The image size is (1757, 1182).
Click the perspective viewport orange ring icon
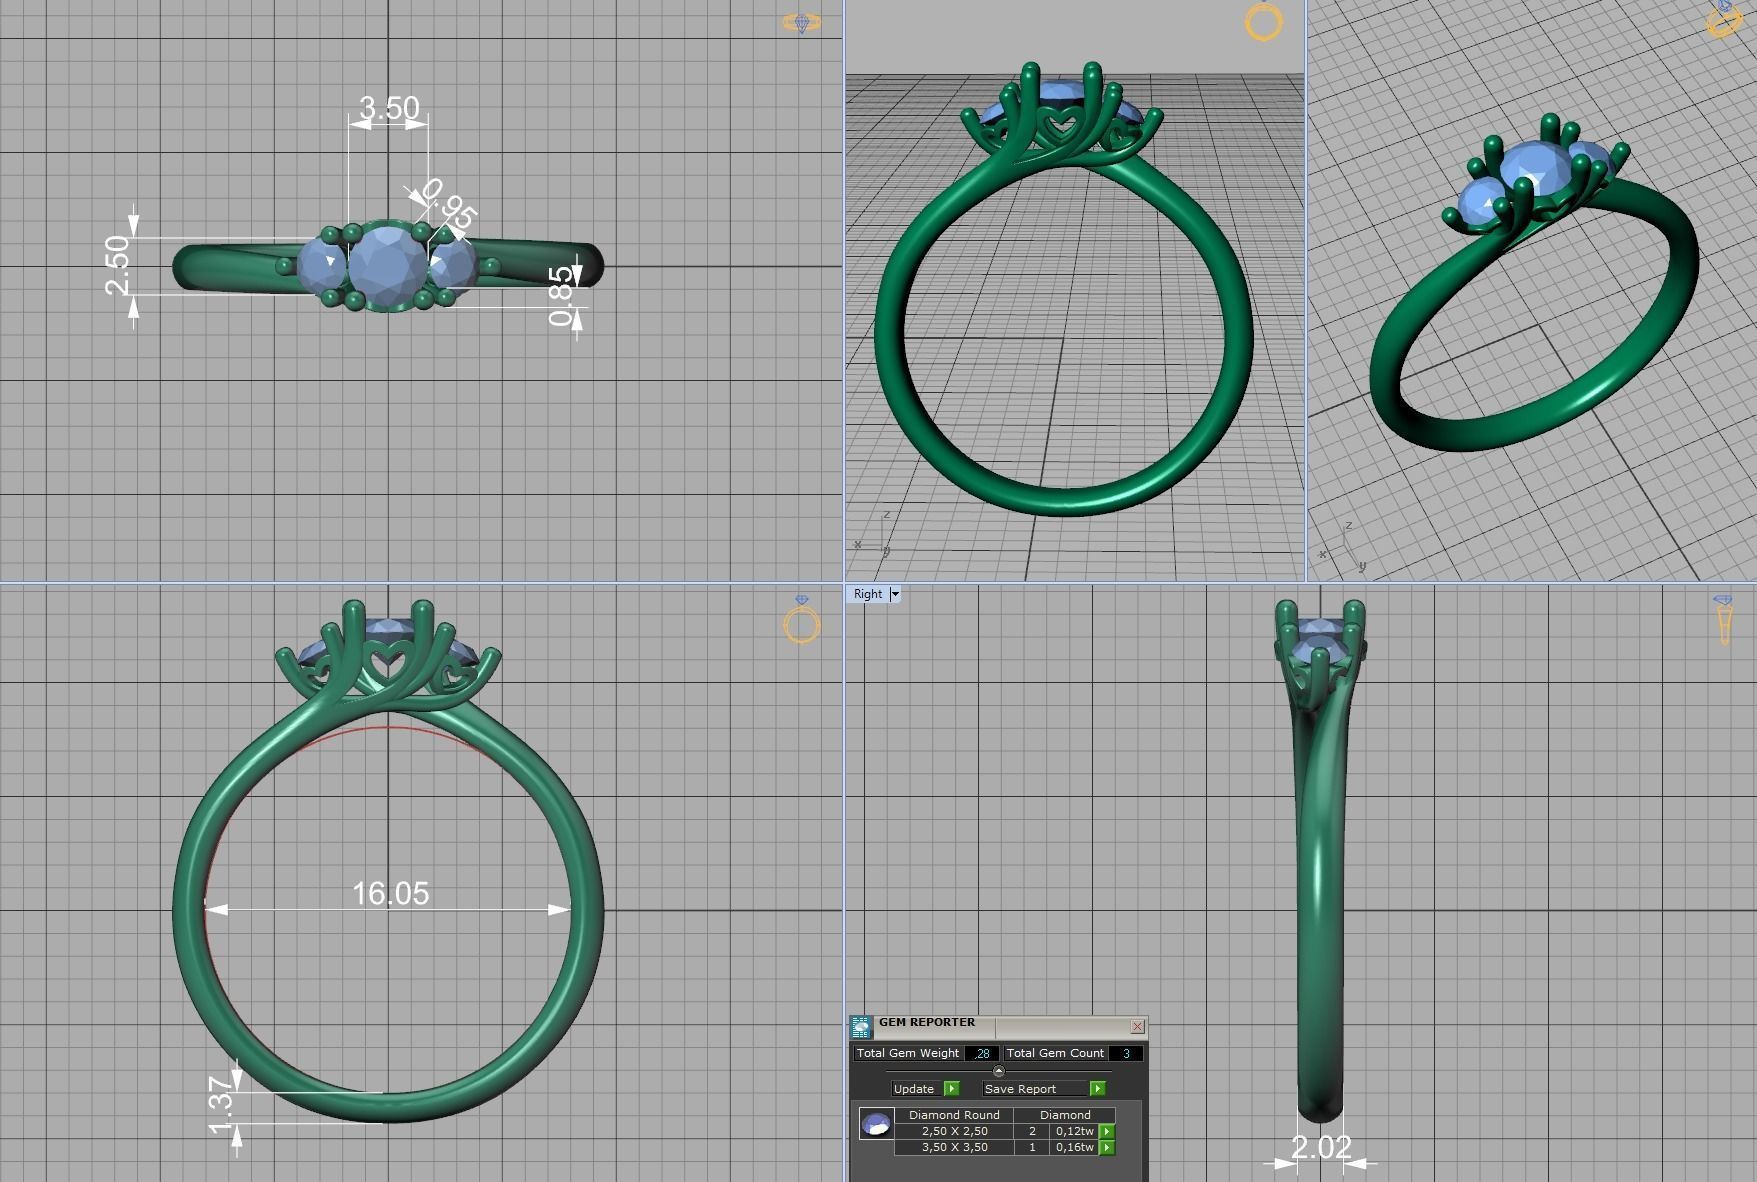point(1264,22)
